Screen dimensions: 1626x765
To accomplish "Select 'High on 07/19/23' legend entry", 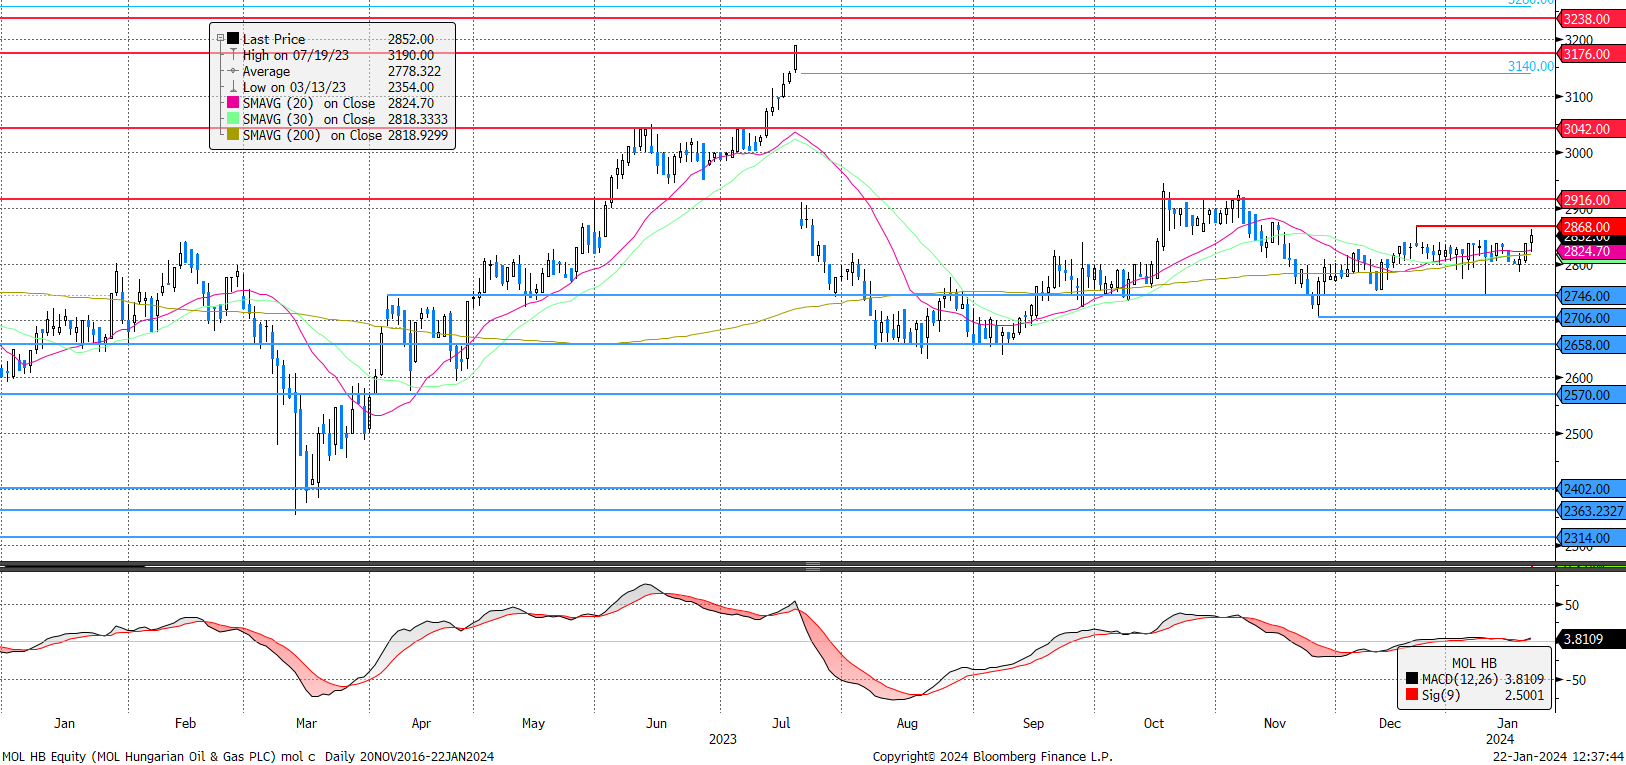I will click(296, 55).
